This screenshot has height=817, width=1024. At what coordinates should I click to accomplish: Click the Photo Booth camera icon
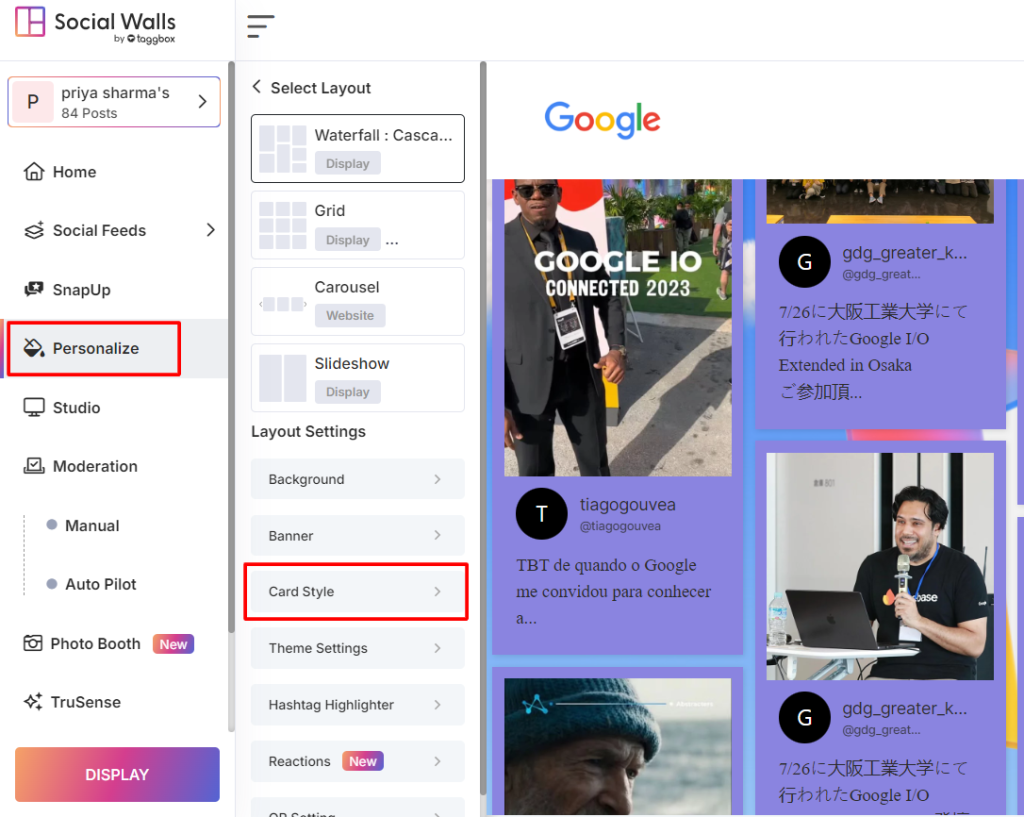click(x=33, y=643)
